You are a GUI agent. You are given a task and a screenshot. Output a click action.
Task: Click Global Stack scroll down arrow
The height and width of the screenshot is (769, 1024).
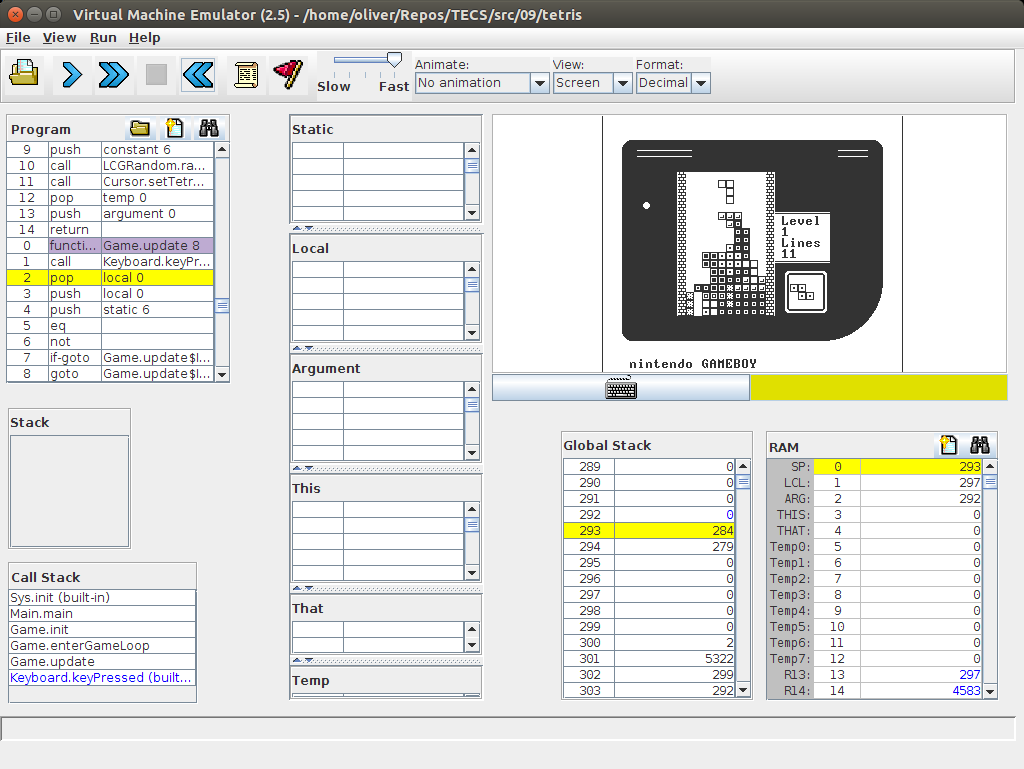pos(743,691)
